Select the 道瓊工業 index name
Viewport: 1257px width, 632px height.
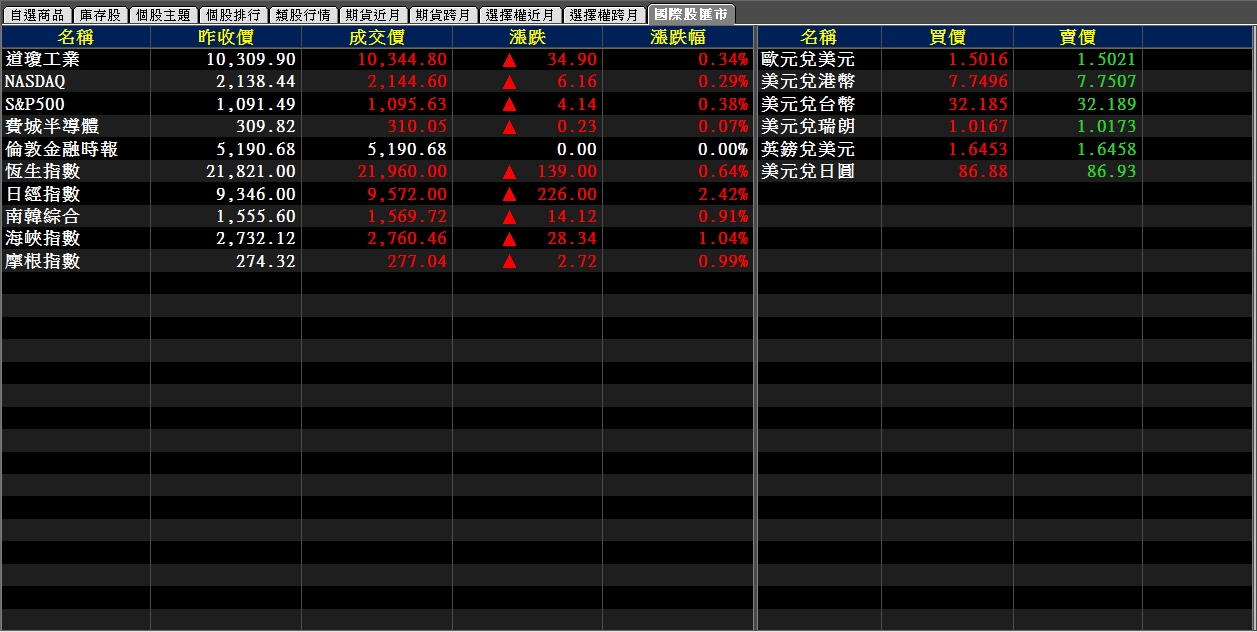[42, 59]
